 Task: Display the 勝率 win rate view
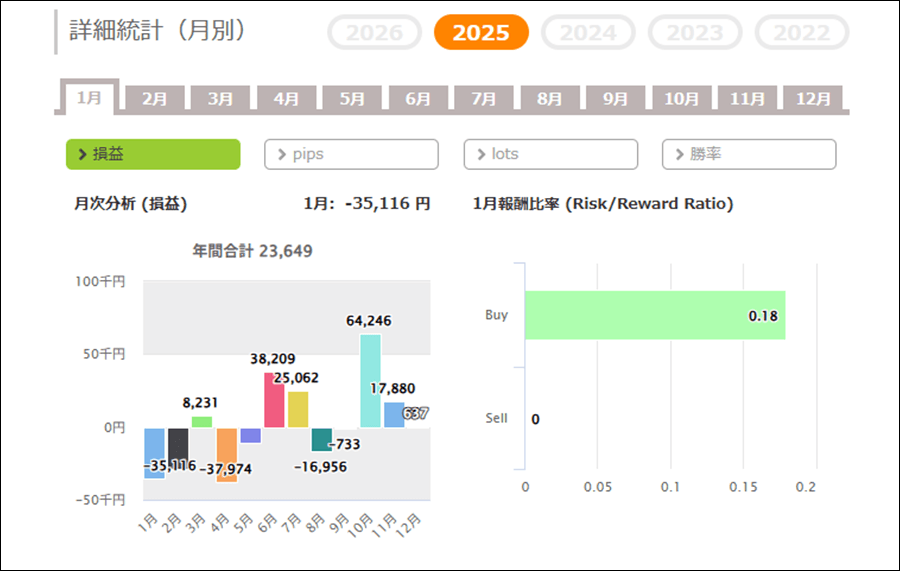click(749, 154)
